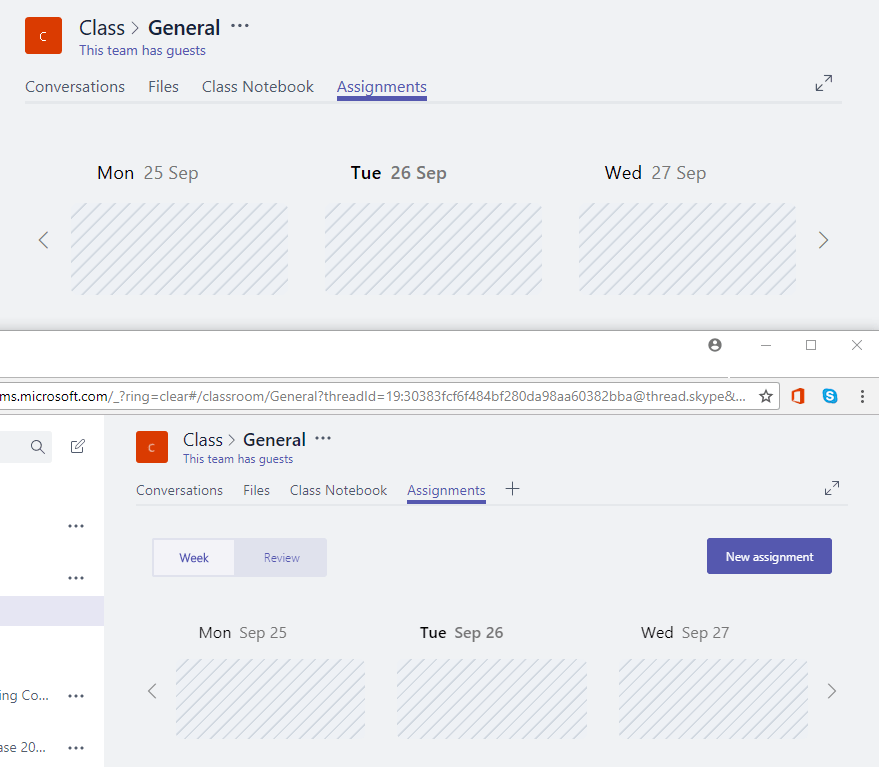Go to next days with right chevron in browser view
879x767 pixels.
pos(832,691)
